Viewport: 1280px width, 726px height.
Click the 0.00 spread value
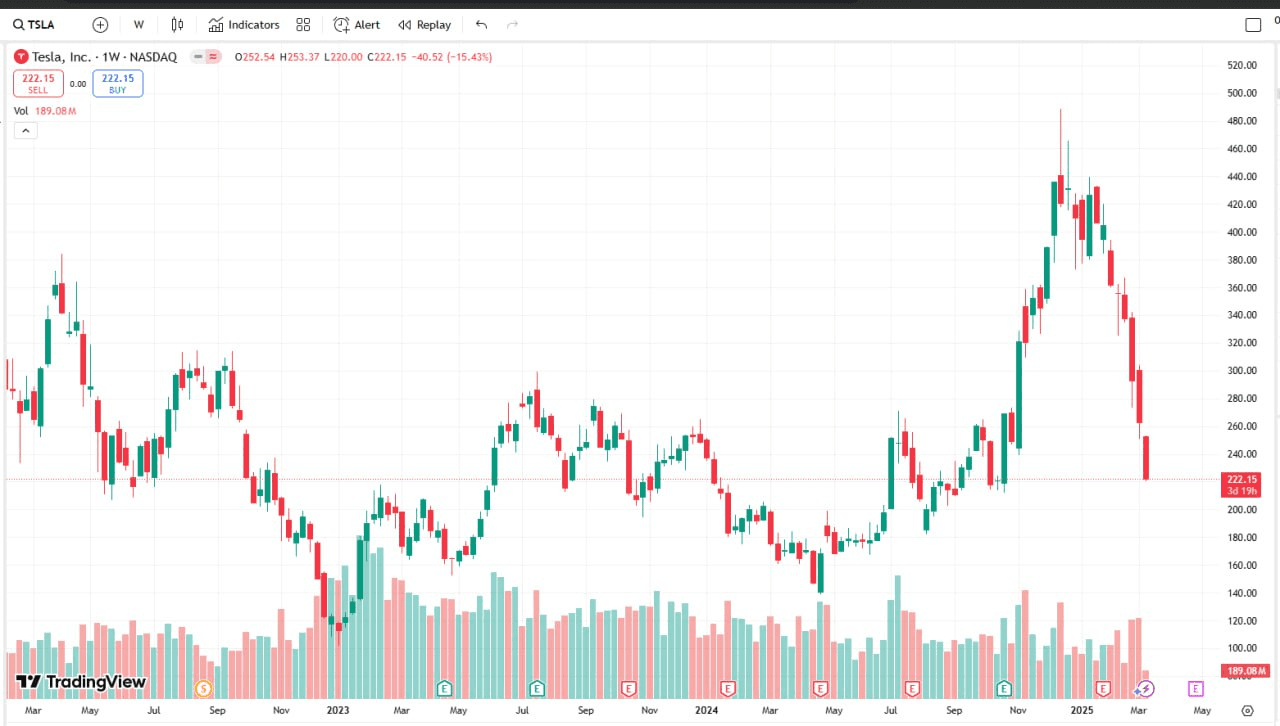coord(78,84)
